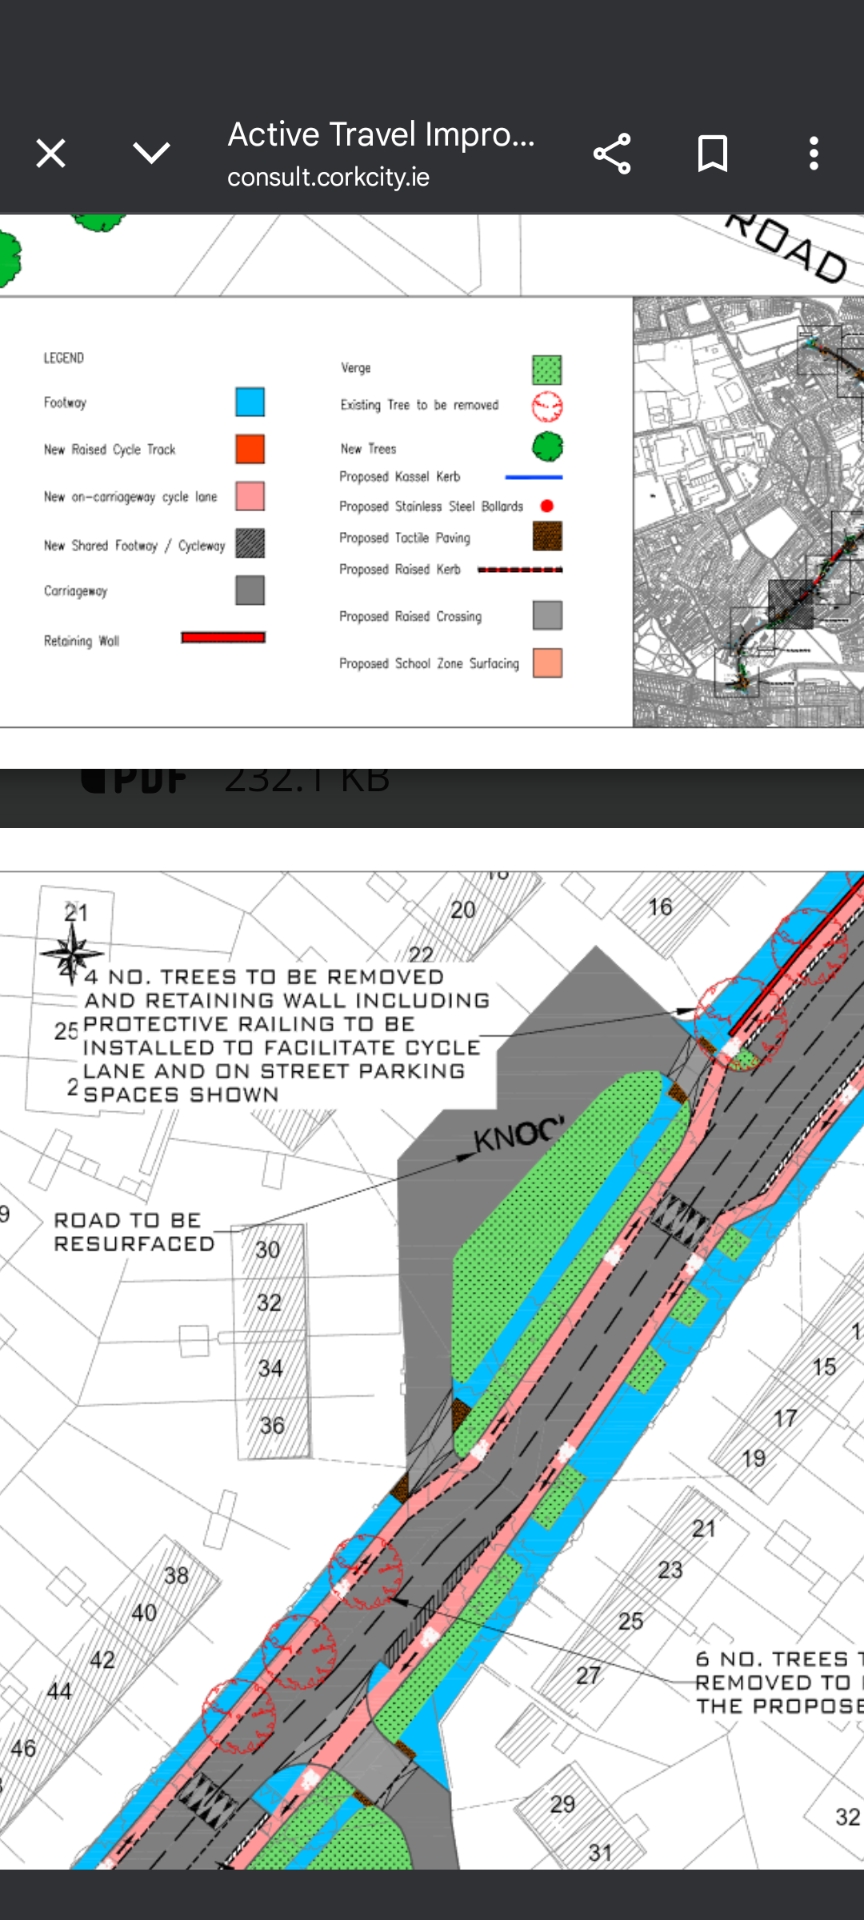The width and height of the screenshot is (864, 1920).
Task: Click the red Retaining Wall legend line
Action: [x=223, y=638]
